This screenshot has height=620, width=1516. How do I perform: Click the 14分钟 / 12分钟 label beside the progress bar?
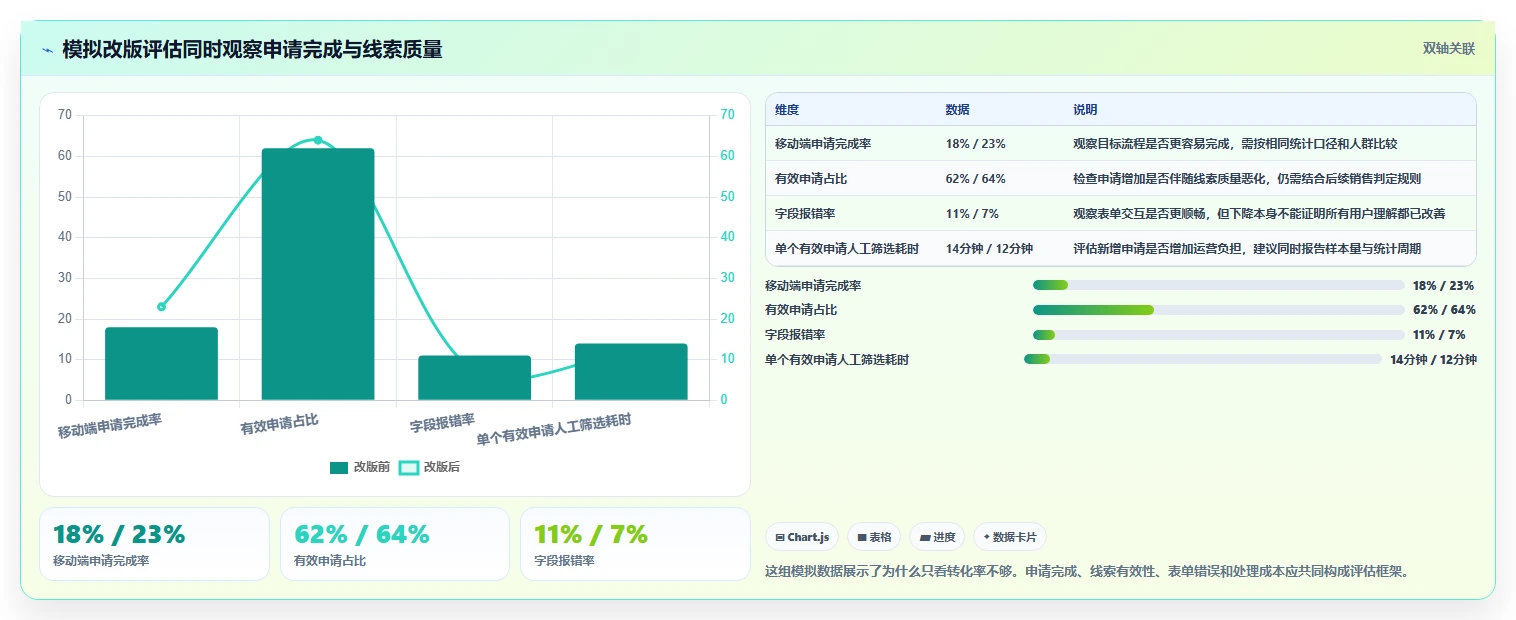[x=1433, y=359]
